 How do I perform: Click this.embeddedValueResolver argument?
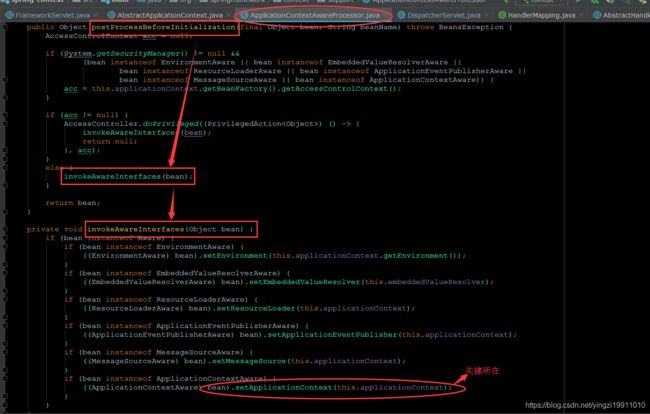424,282
